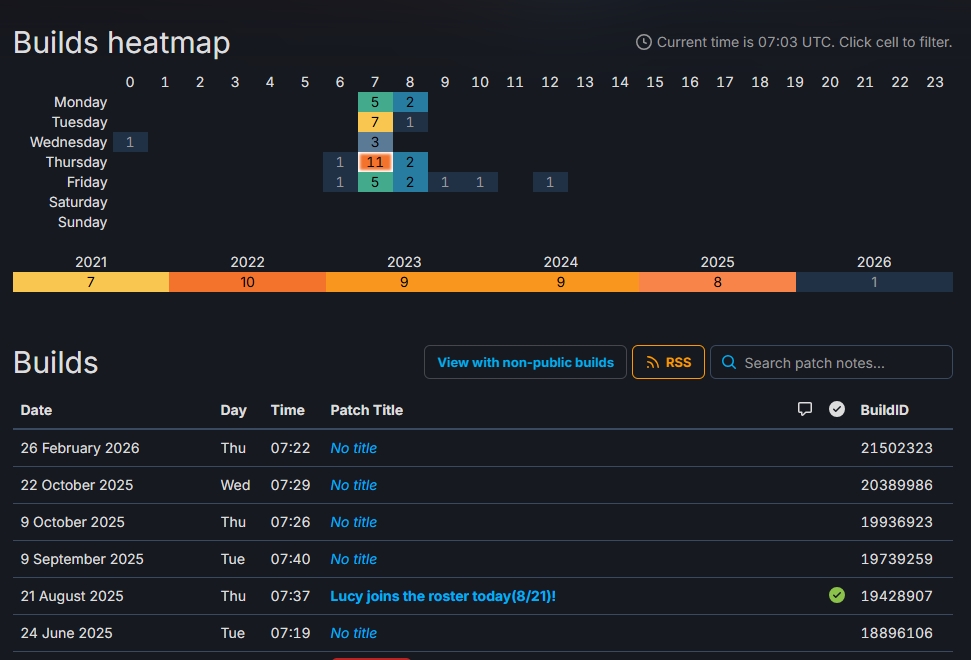Open Lucy joins the roster today patch link
Image resolution: width=971 pixels, height=660 pixels.
(x=443, y=596)
